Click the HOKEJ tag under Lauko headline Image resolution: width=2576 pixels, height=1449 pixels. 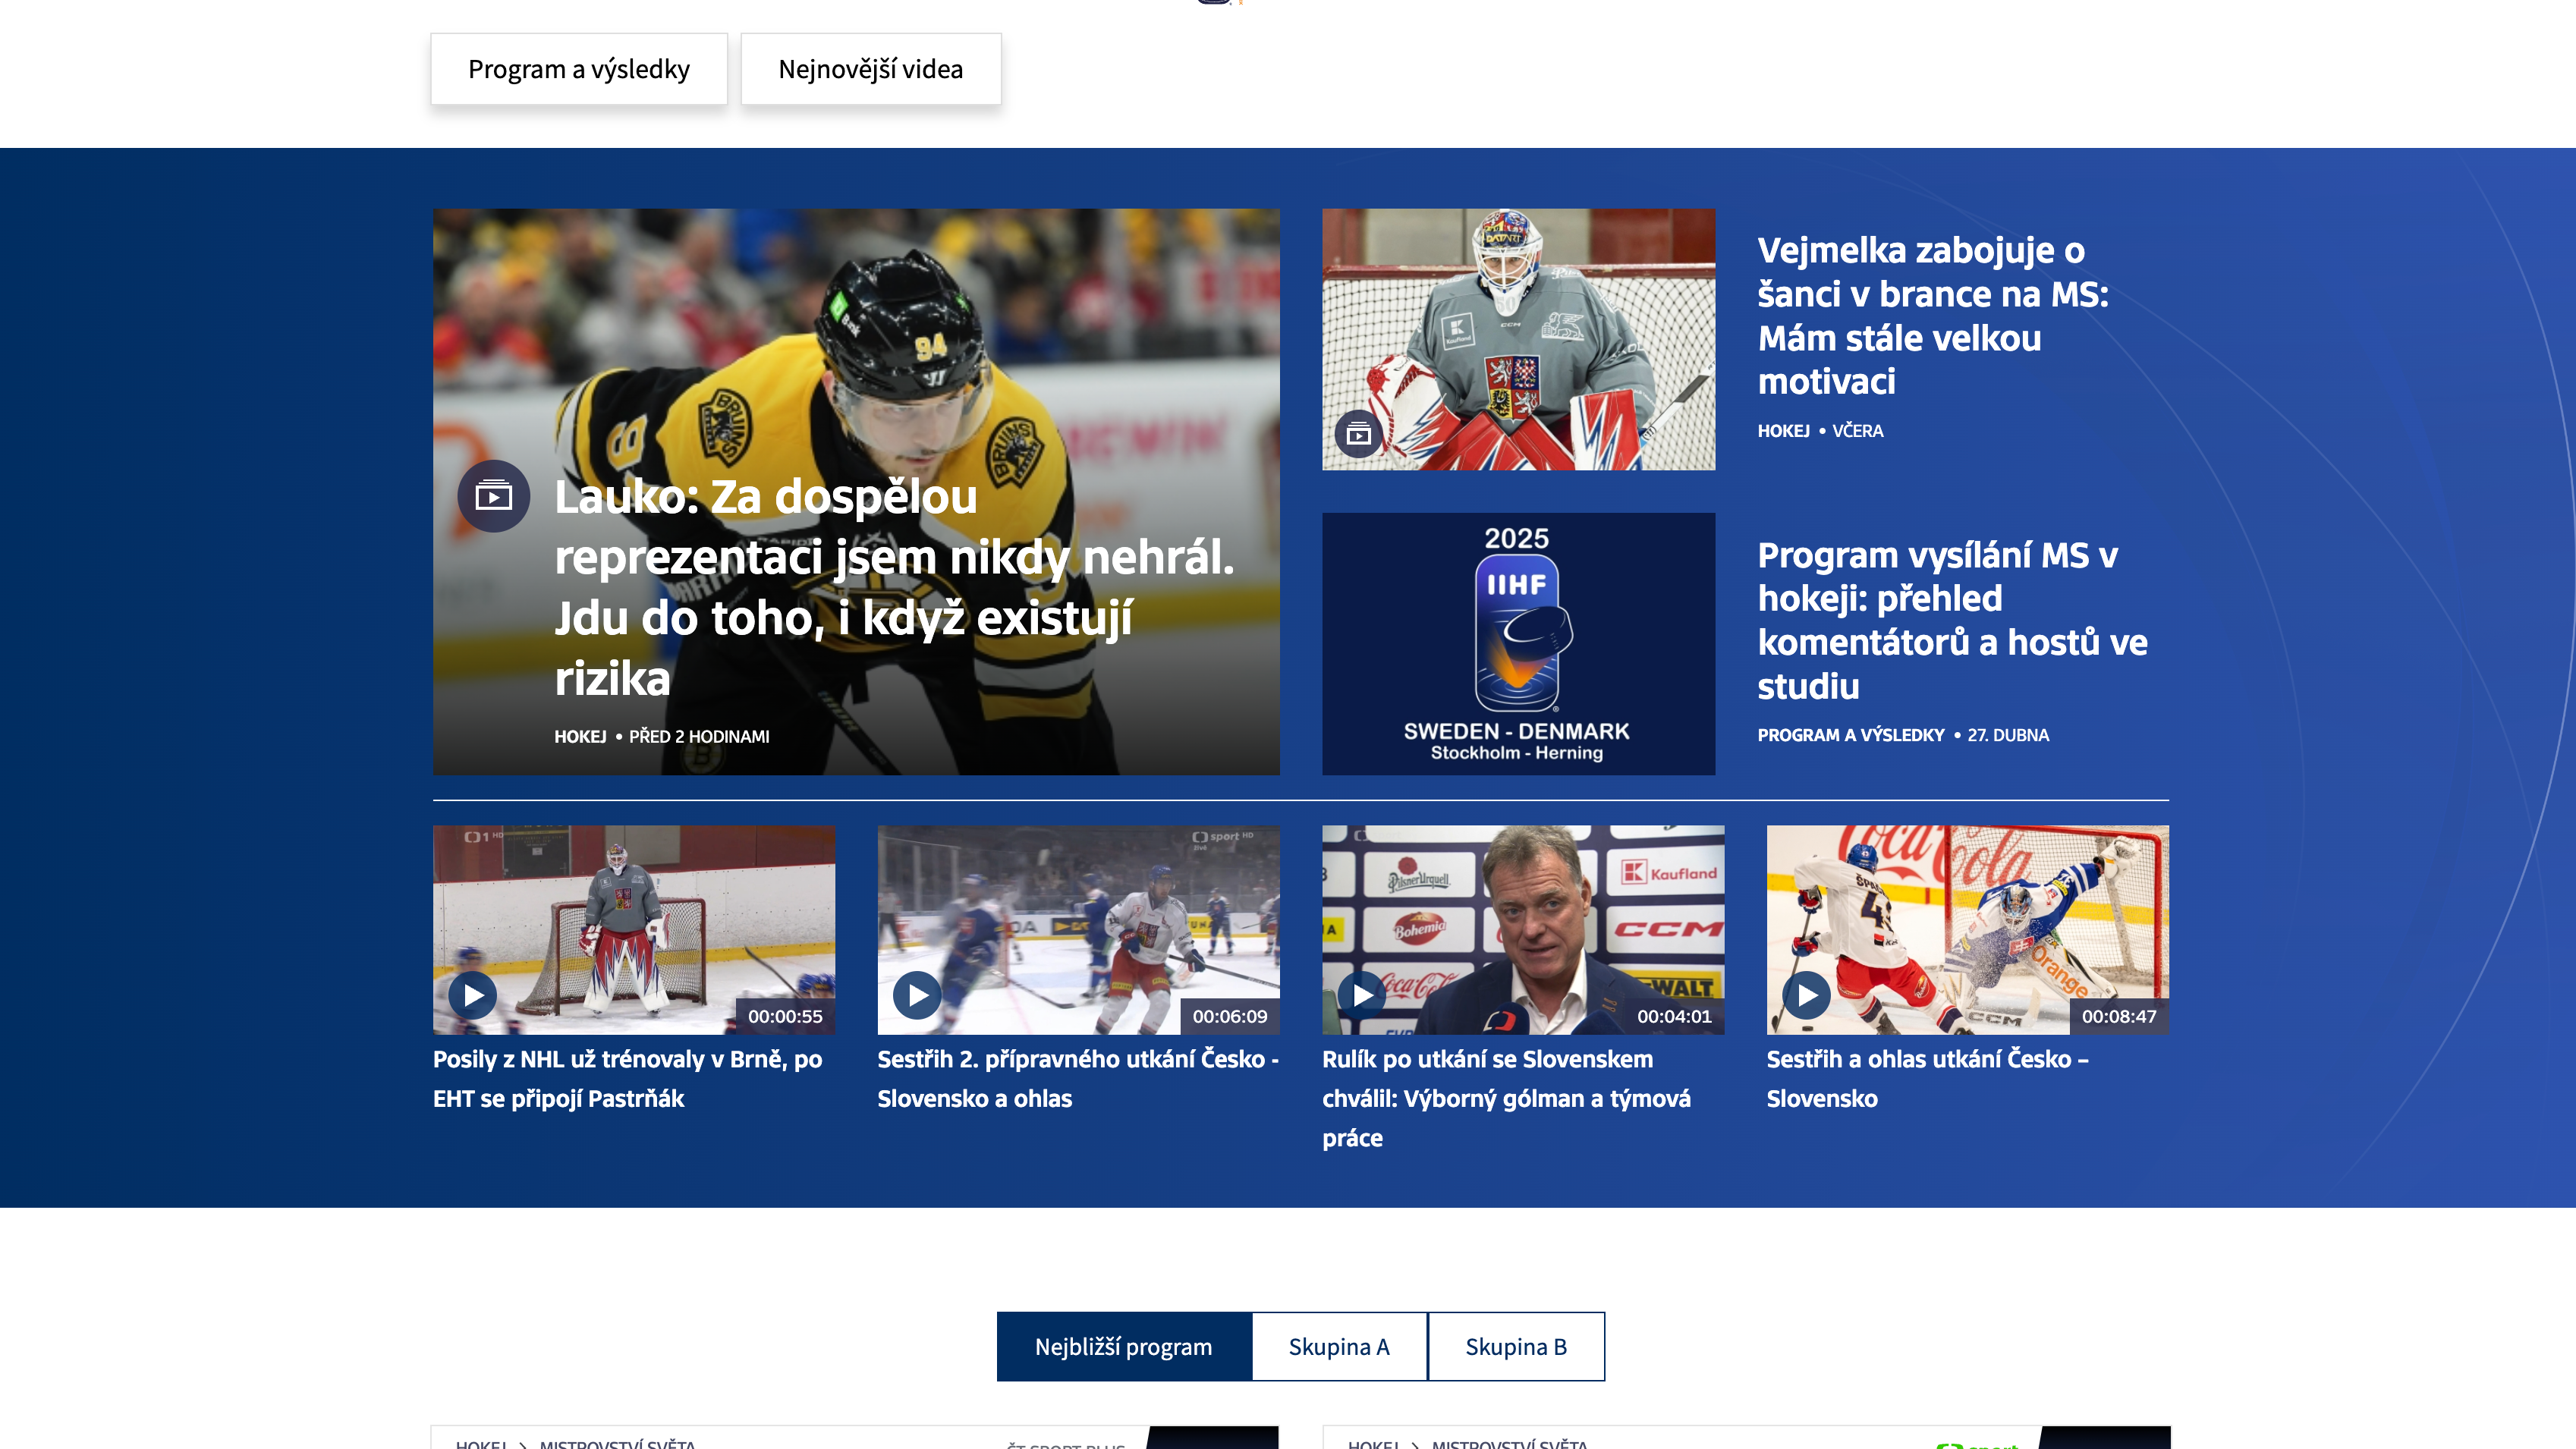coord(580,737)
